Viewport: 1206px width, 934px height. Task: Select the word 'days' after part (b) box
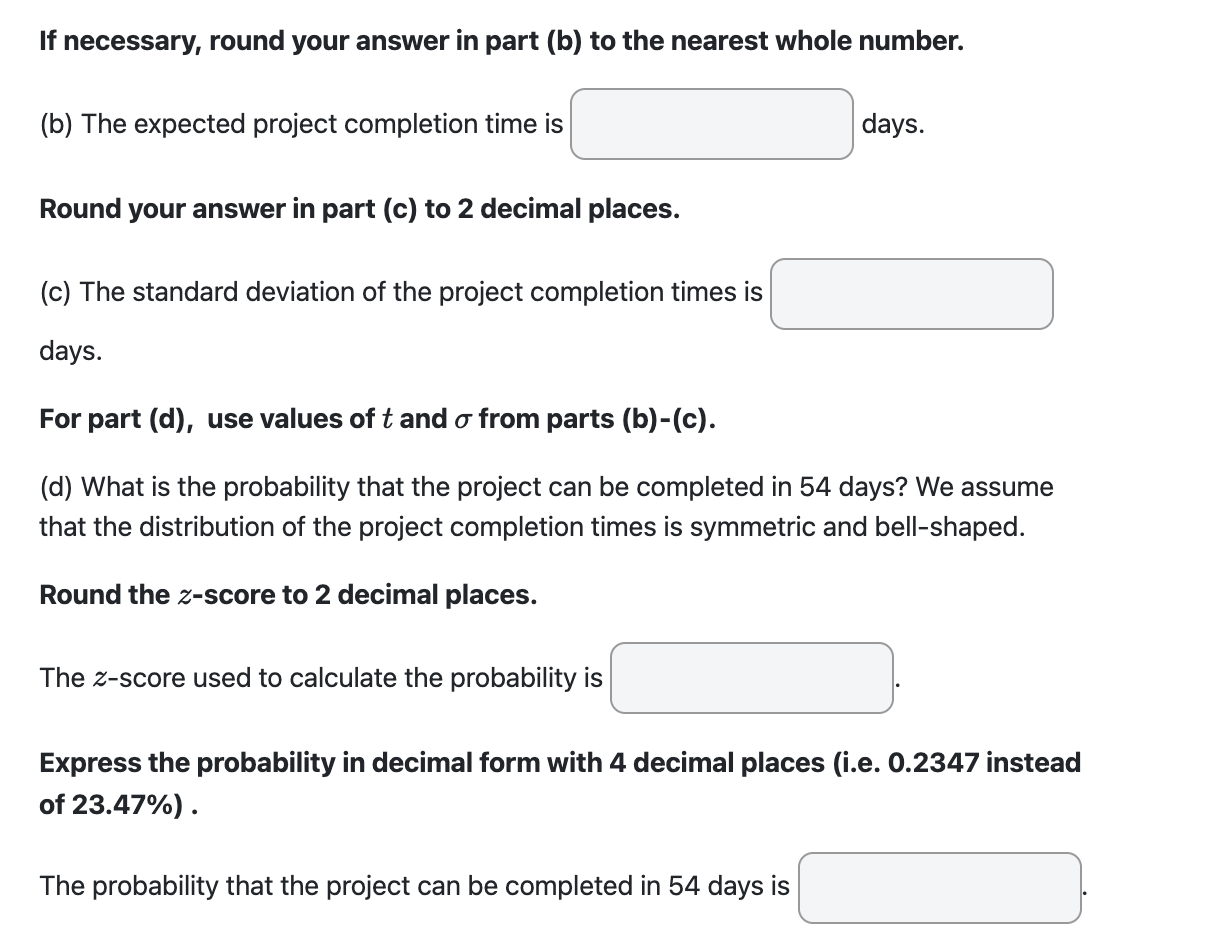pos(892,124)
